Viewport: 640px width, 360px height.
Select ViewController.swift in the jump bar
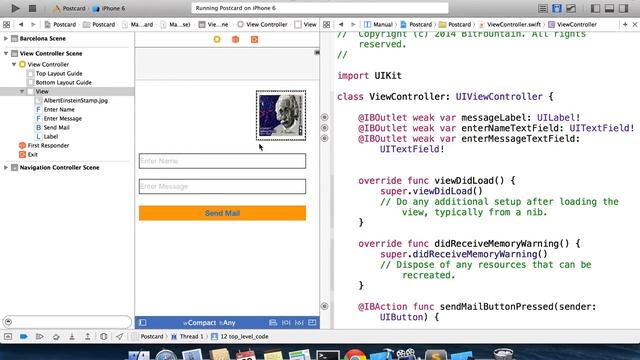[x=510, y=24]
